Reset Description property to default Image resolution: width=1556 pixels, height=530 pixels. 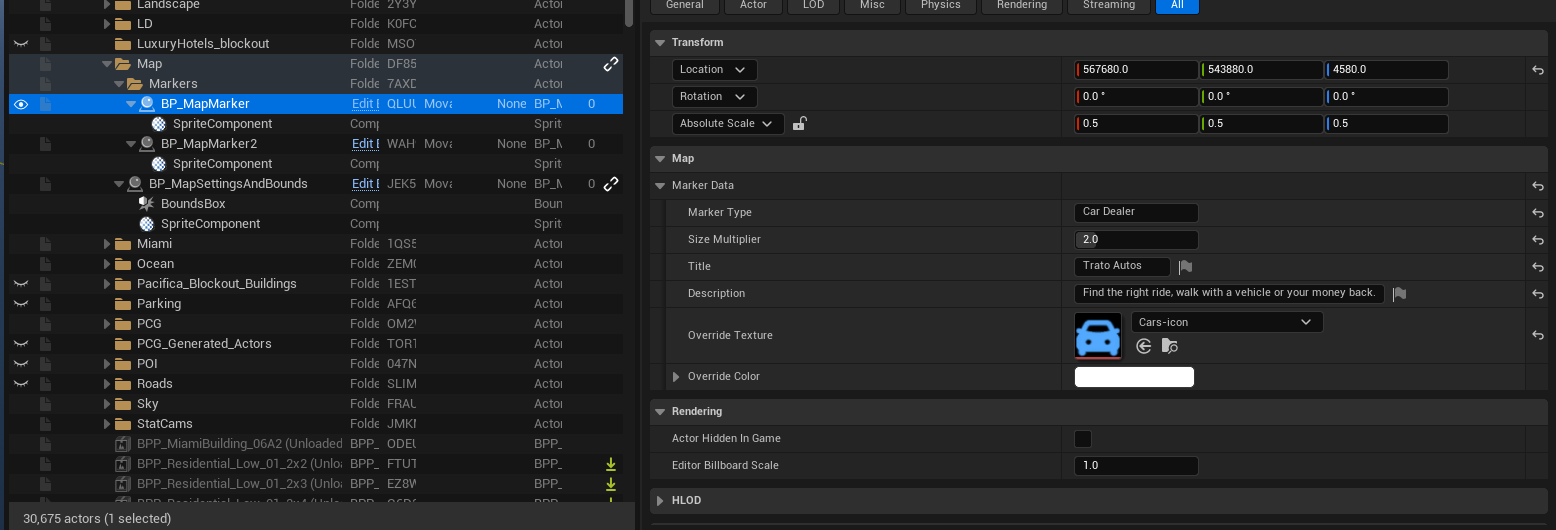point(1538,294)
